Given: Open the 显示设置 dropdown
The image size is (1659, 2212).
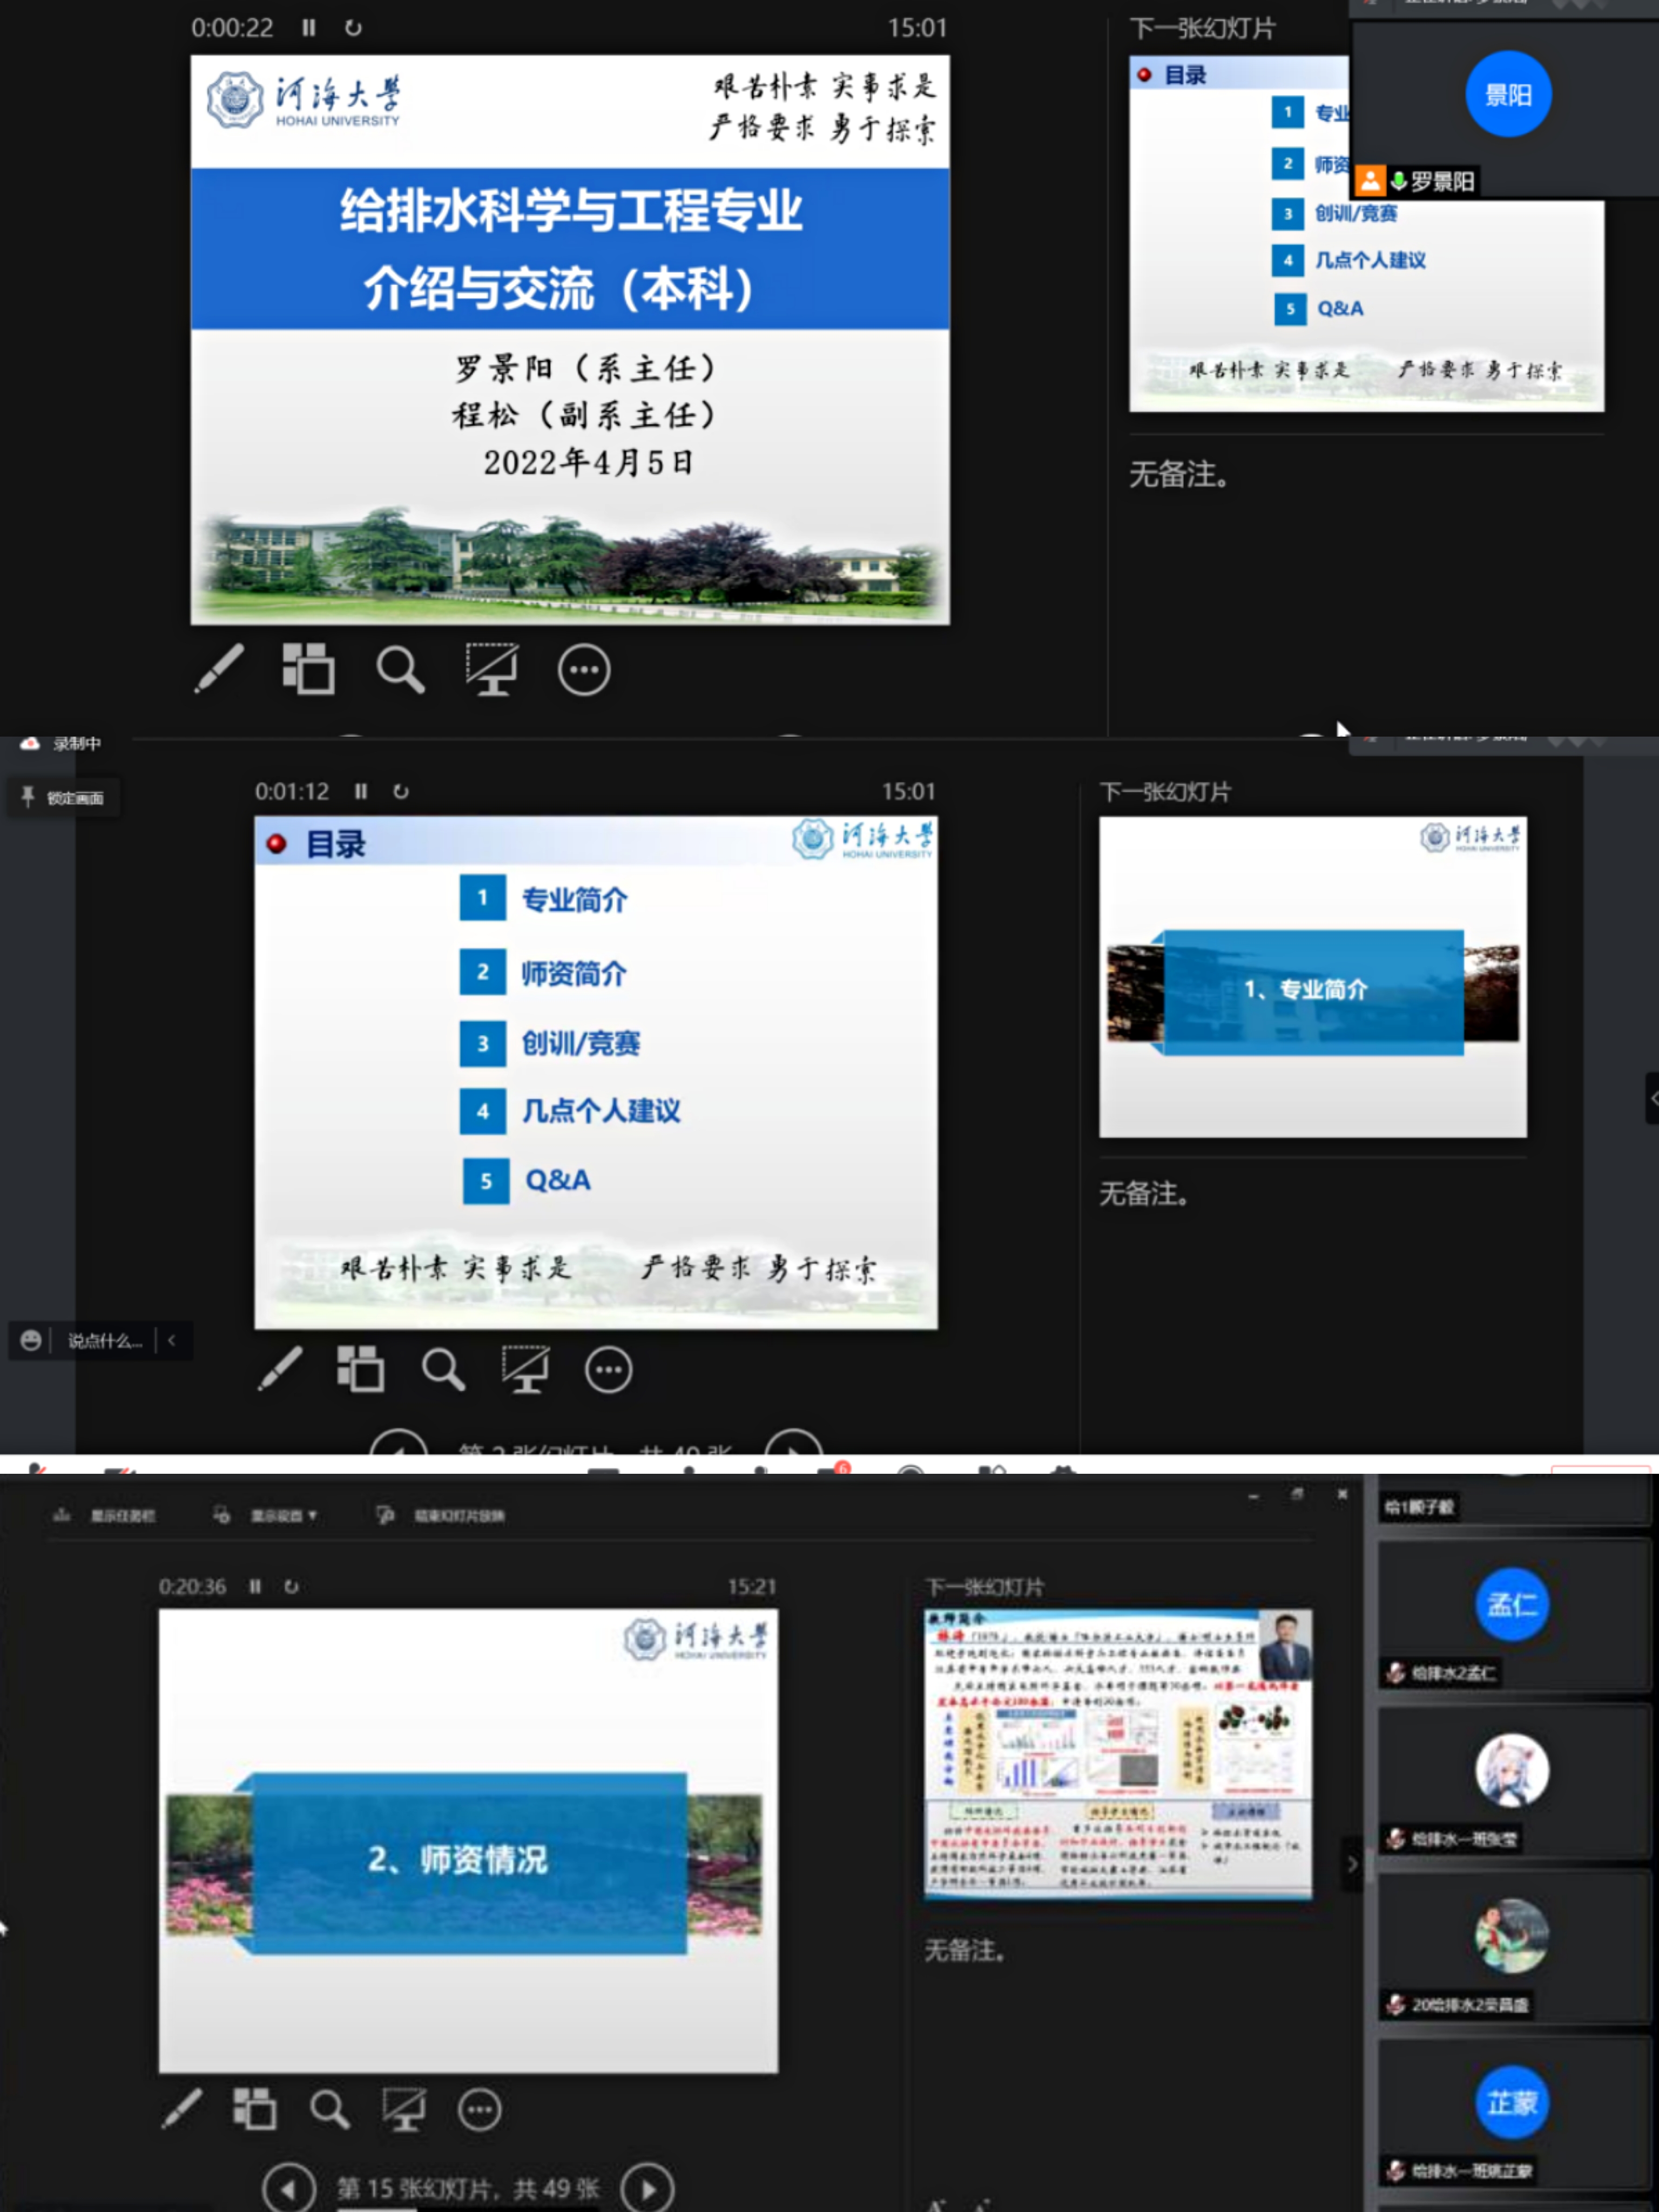Looking at the screenshot, I should pyautogui.click(x=282, y=1516).
